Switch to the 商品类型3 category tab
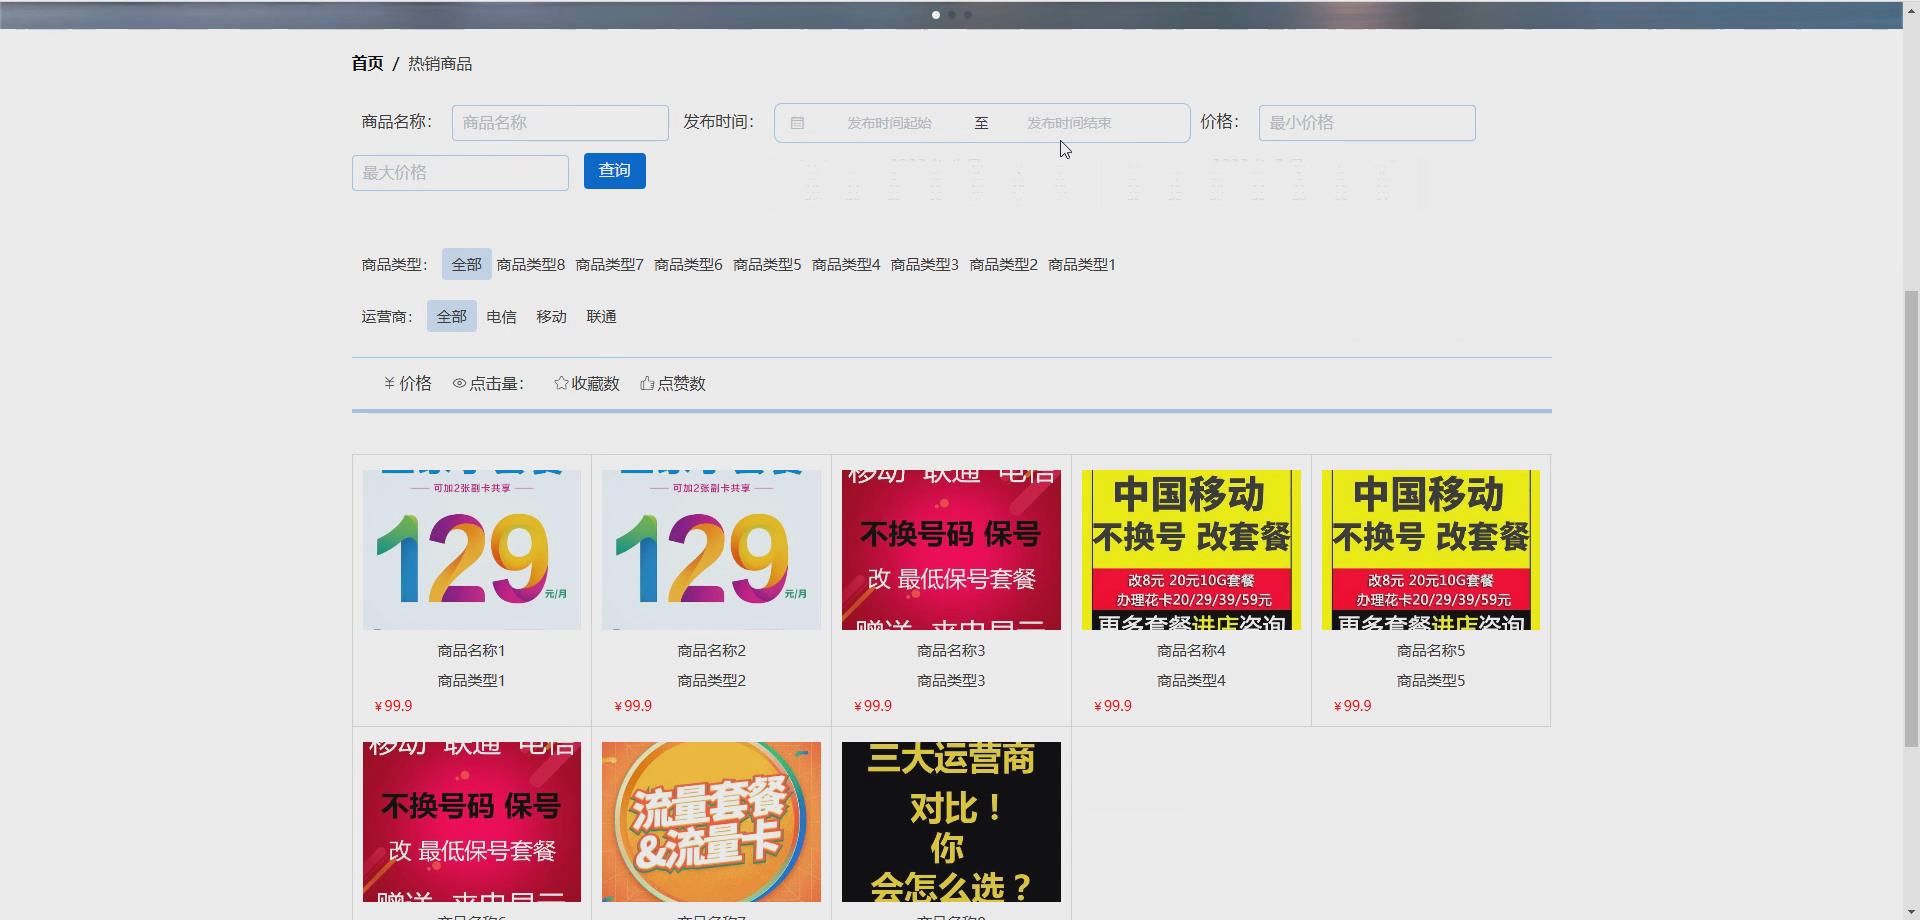This screenshot has height=920, width=1920. pyautogui.click(x=923, y=264)
